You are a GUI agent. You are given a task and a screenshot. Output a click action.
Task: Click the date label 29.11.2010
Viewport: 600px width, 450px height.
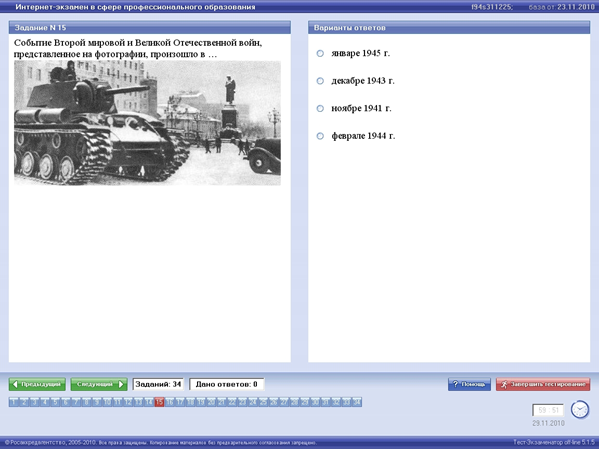548,423
